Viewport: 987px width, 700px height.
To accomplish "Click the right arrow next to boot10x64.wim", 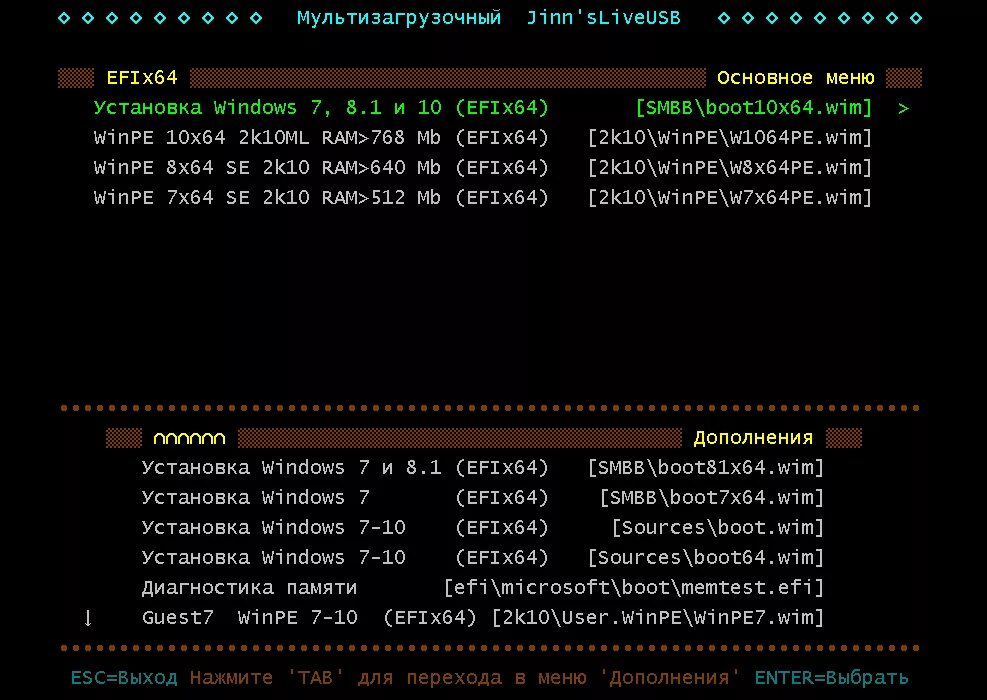I will [903, 108].
